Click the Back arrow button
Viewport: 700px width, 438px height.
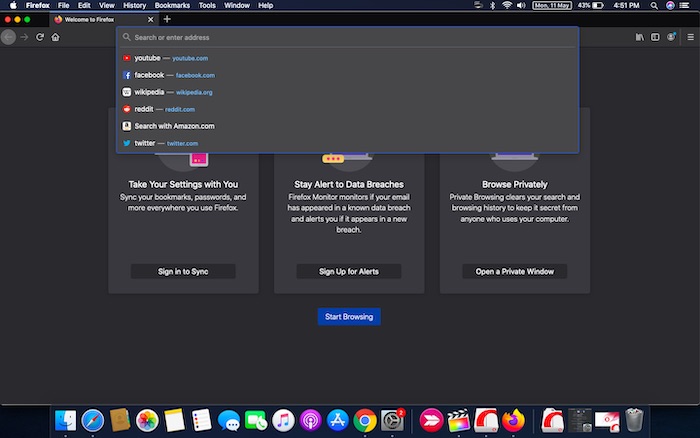point(8,37)
